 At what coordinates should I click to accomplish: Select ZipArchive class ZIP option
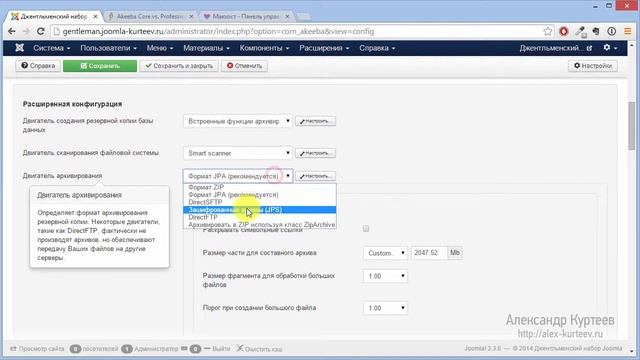(x=260, y=224)
